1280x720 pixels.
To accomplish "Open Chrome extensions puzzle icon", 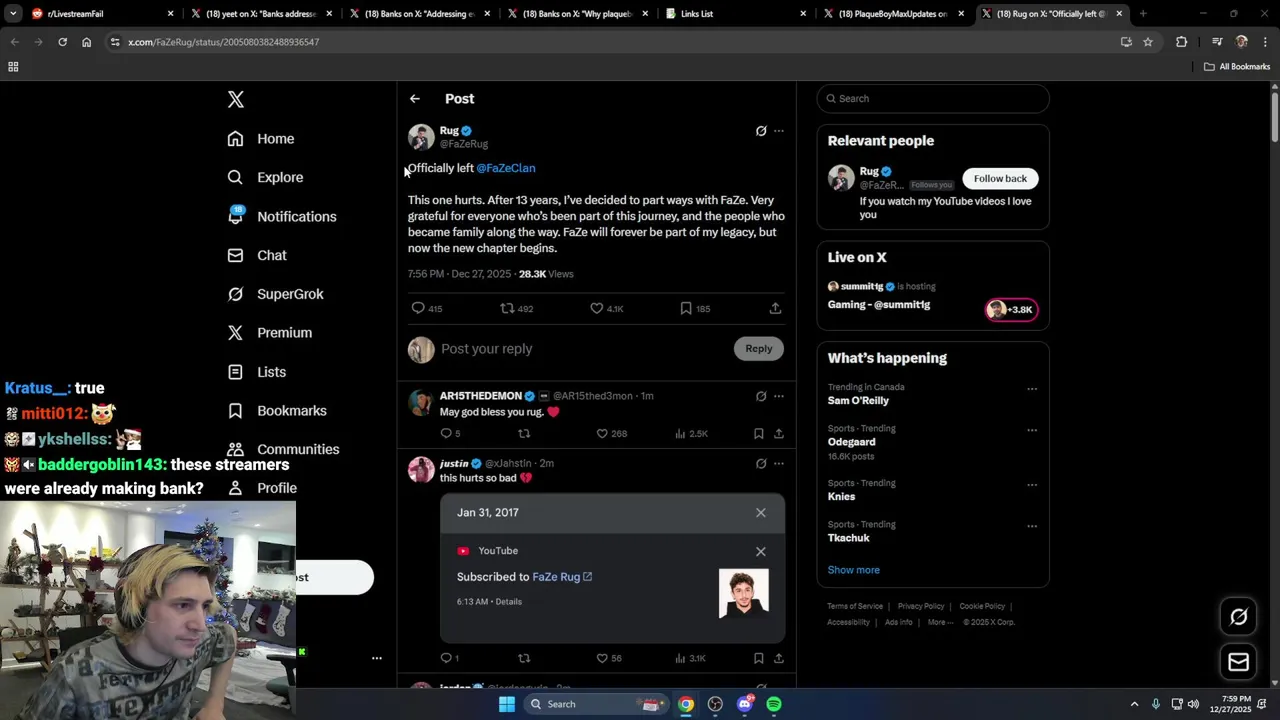I will pyautogui.click(x=1182, y=42).
